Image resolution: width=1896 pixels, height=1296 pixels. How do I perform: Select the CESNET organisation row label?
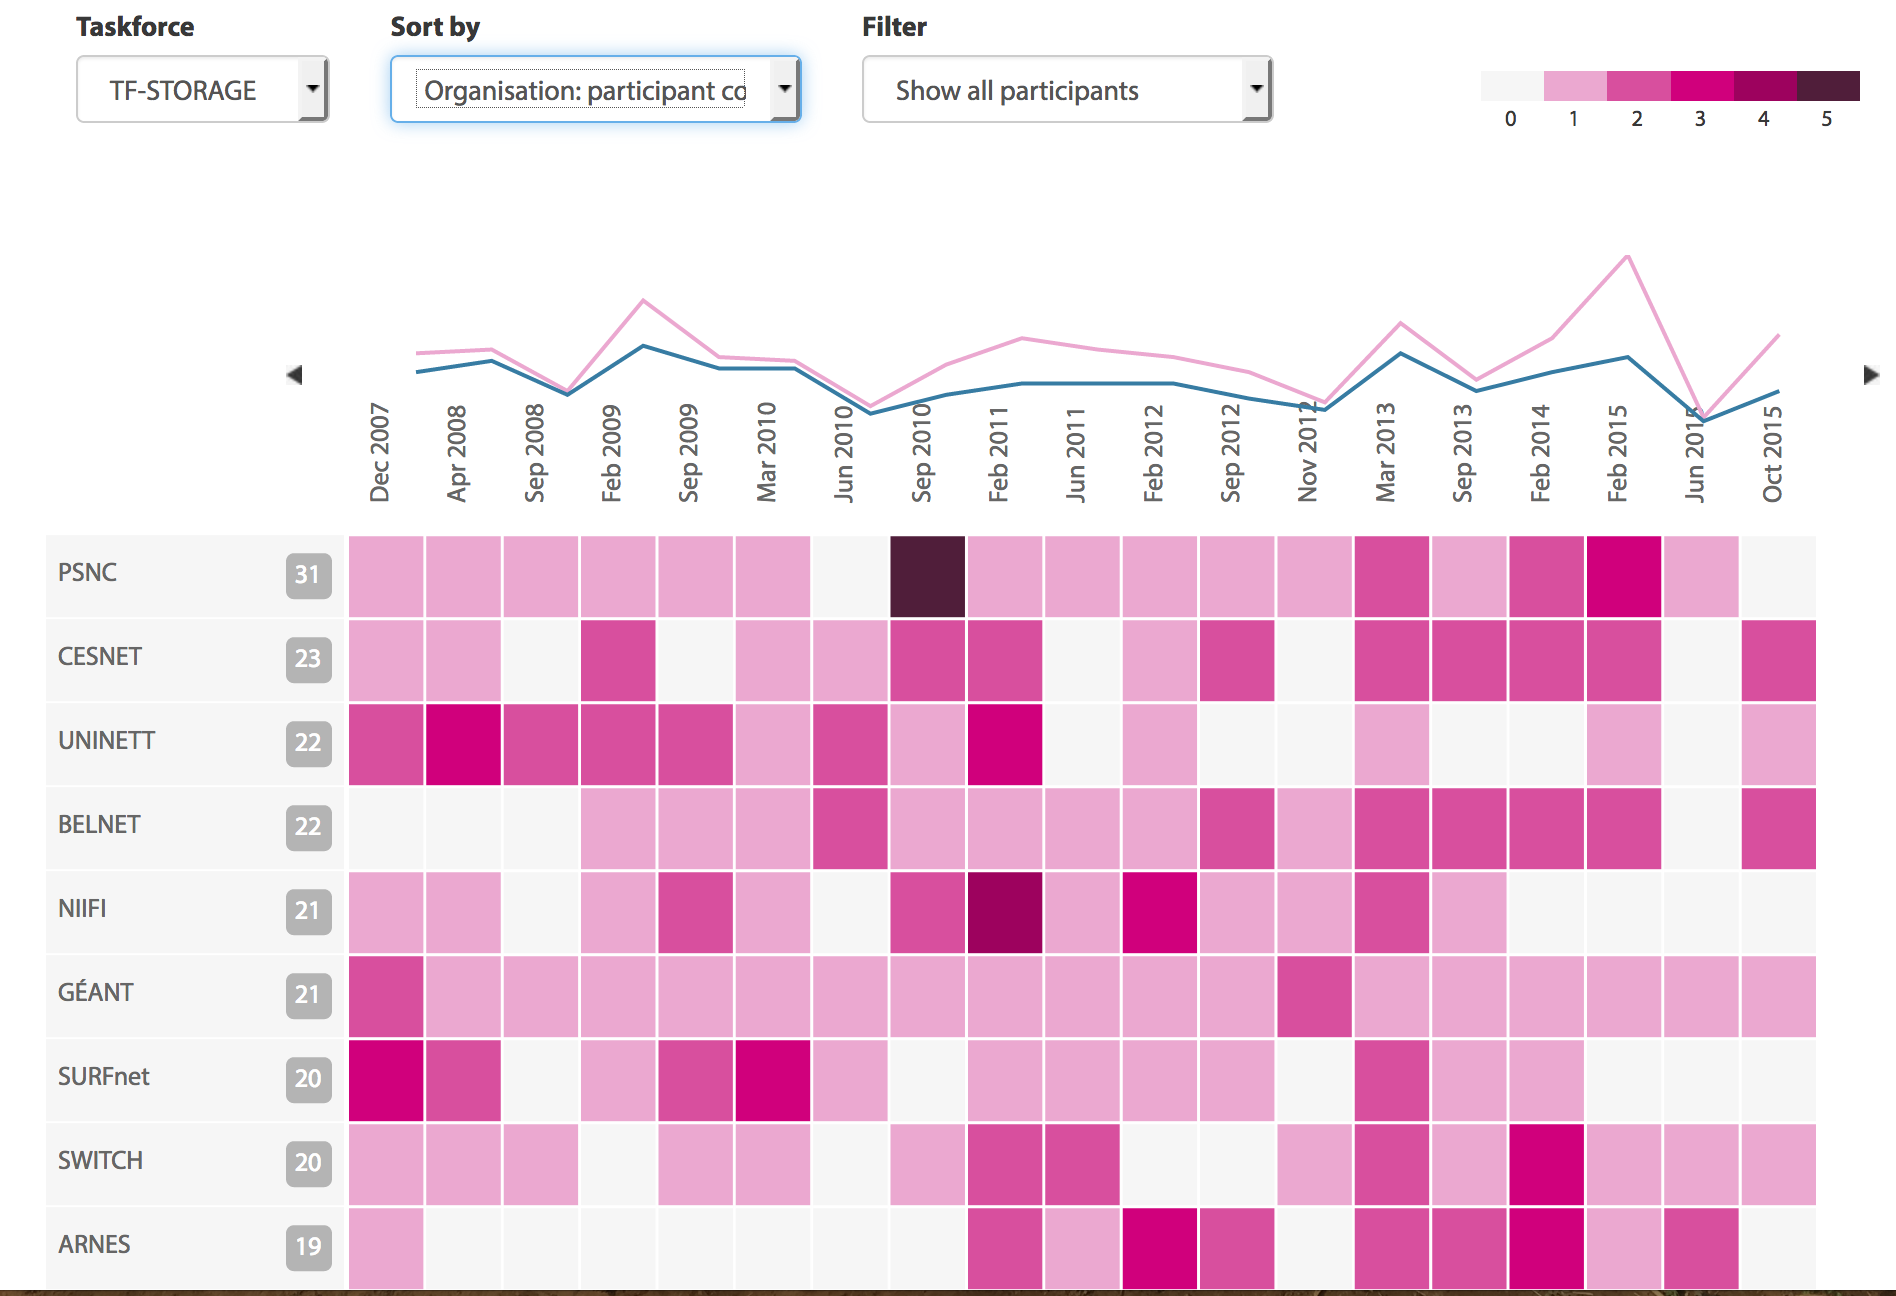tap(100, 657)
